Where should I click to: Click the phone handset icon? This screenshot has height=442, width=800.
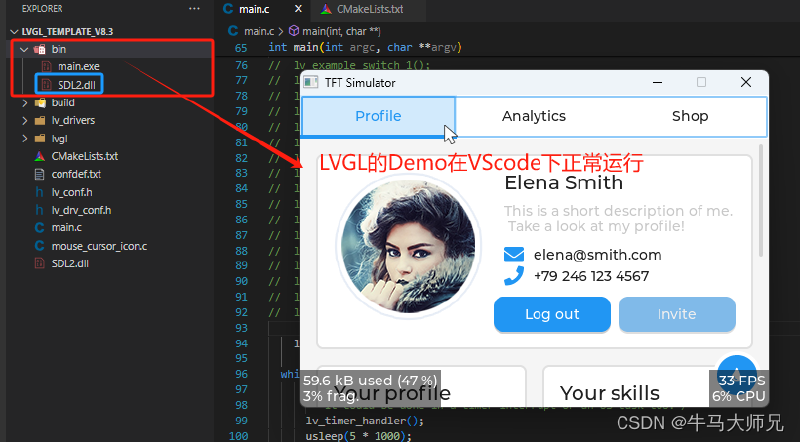click(514, 276)
